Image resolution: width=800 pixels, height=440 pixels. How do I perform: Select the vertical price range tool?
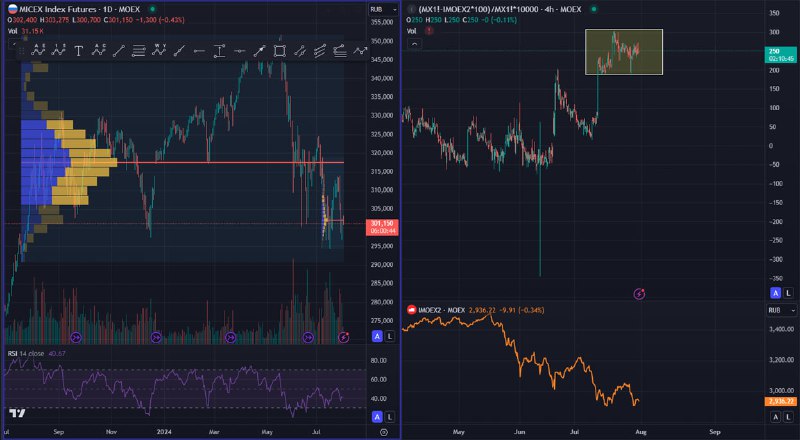click(219, 51)
